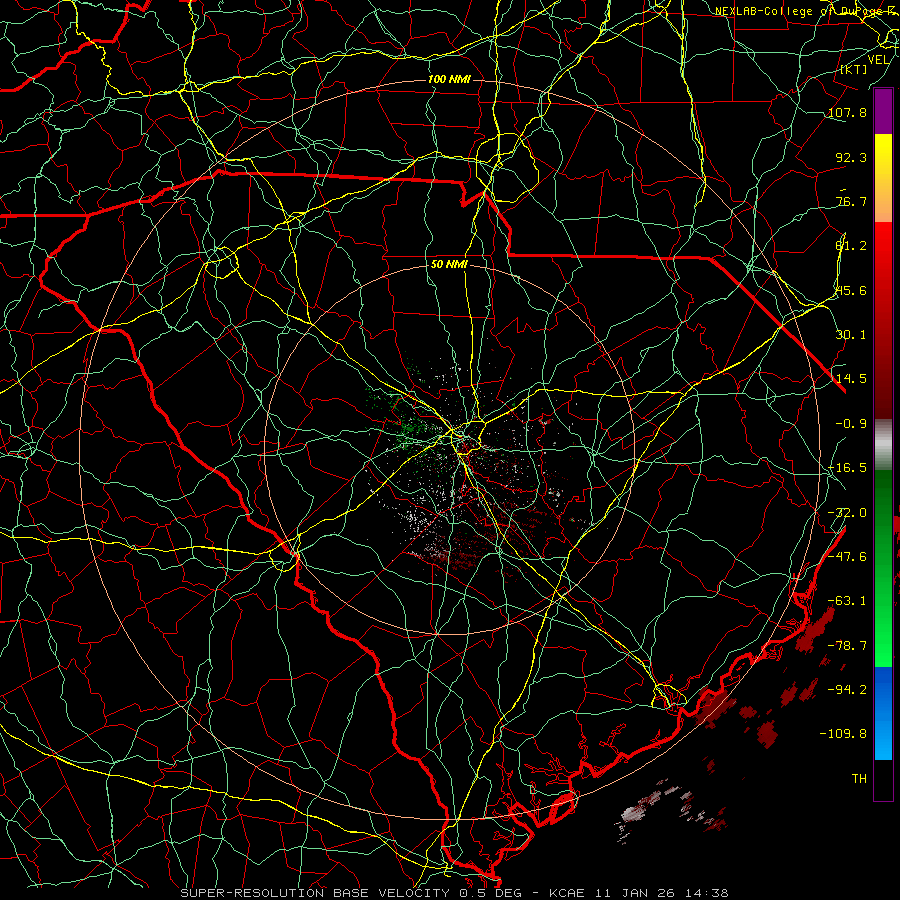Screen dimensions: 900x900
Task: Click the VEL legend title
Action: (878, 60)
